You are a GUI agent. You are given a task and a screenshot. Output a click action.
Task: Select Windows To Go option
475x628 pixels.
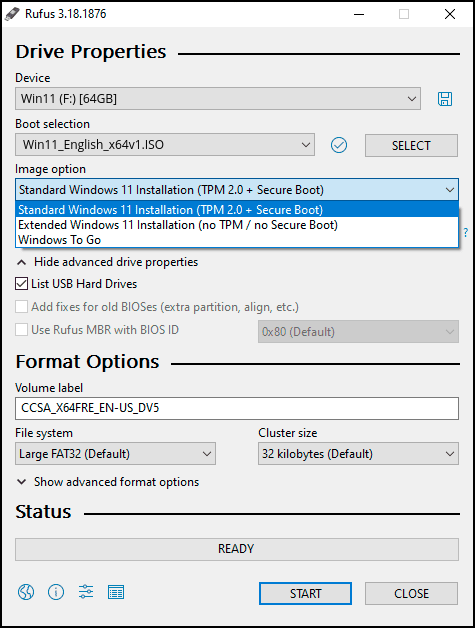tap(237, 240)
